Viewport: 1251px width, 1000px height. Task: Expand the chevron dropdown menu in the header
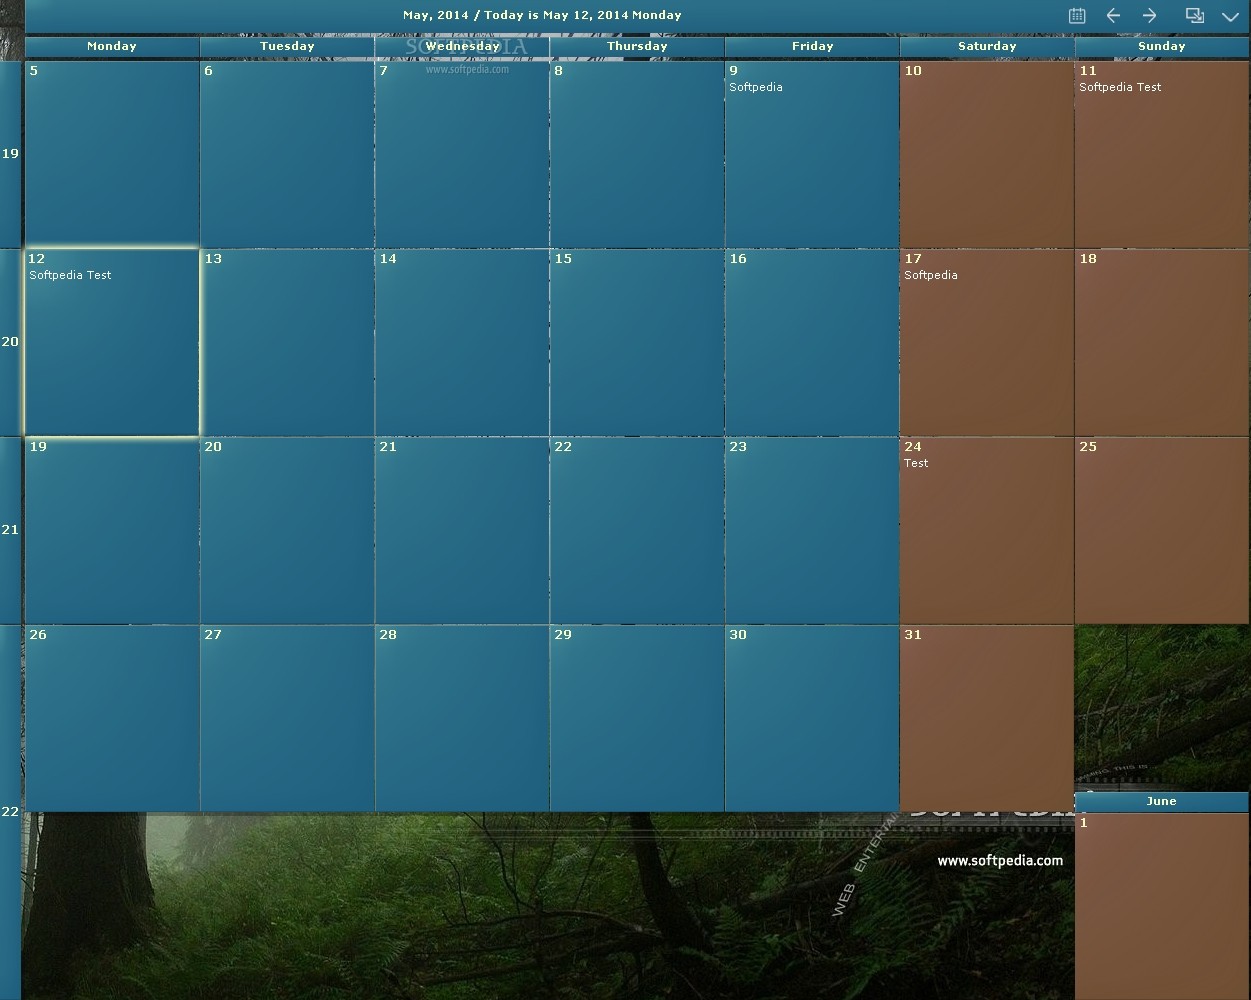(1230, 16)
